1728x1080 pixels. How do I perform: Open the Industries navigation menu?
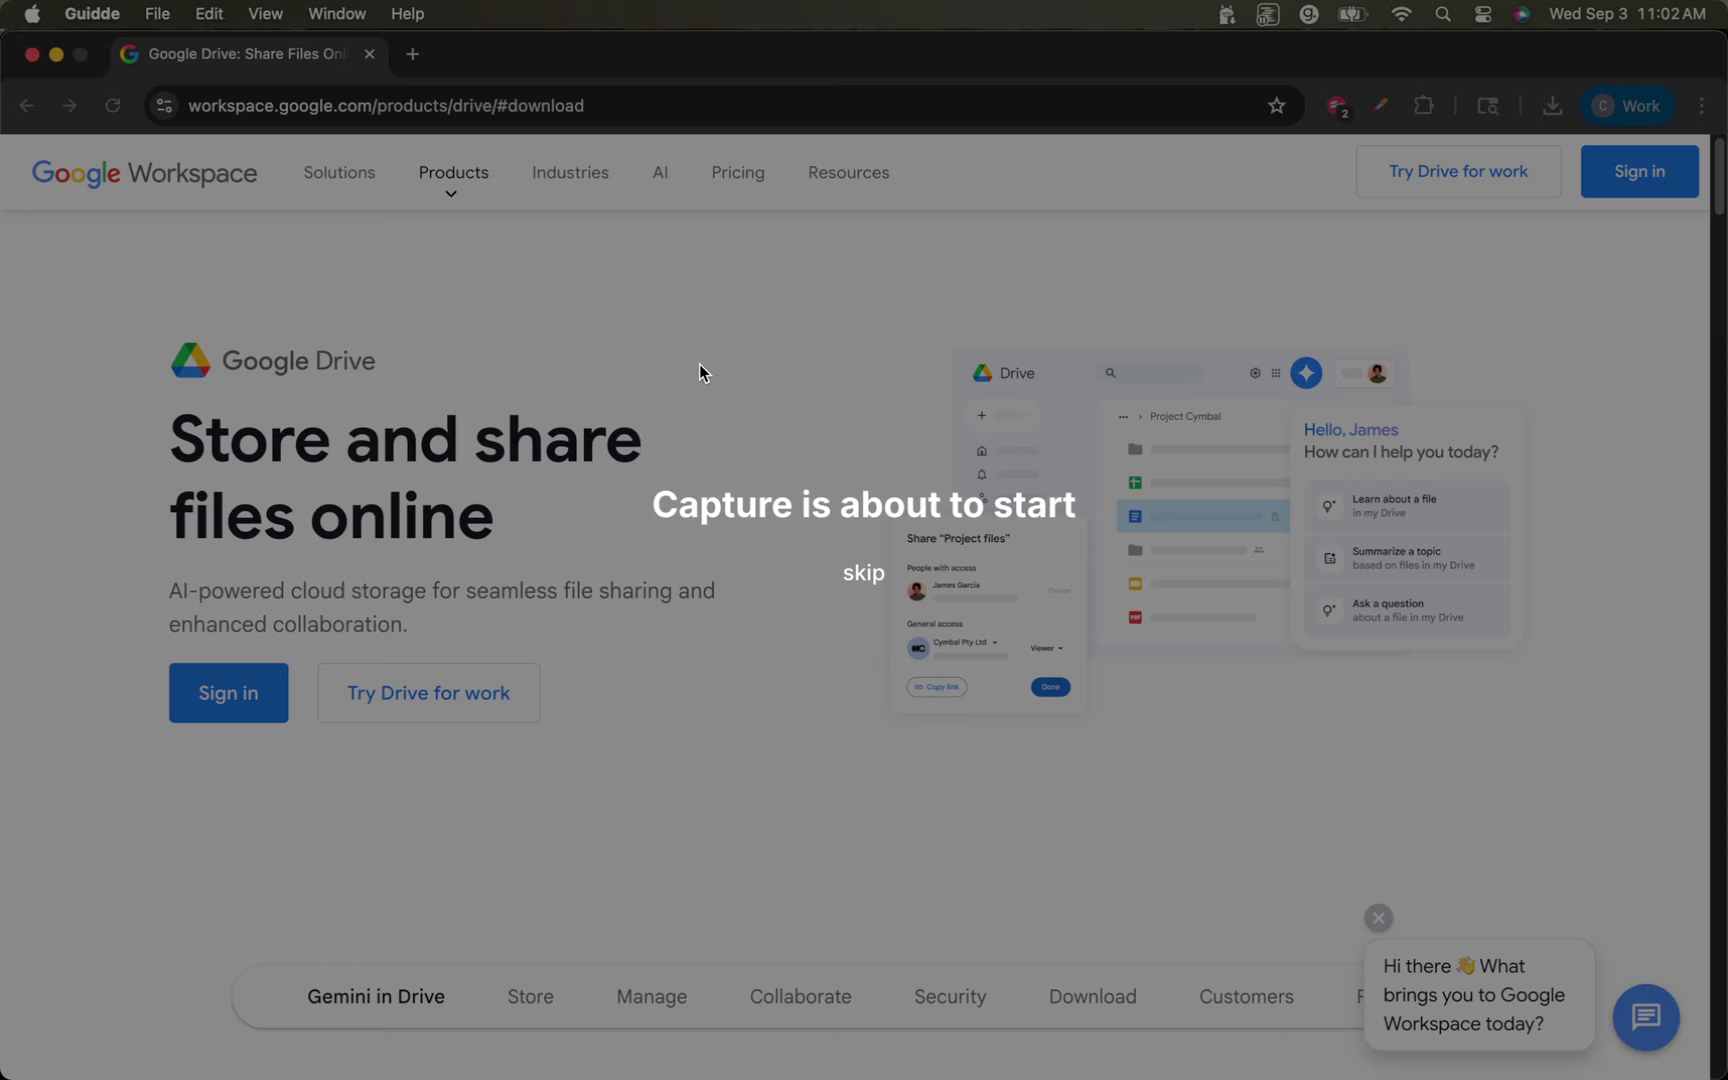(x=570, y=172)
